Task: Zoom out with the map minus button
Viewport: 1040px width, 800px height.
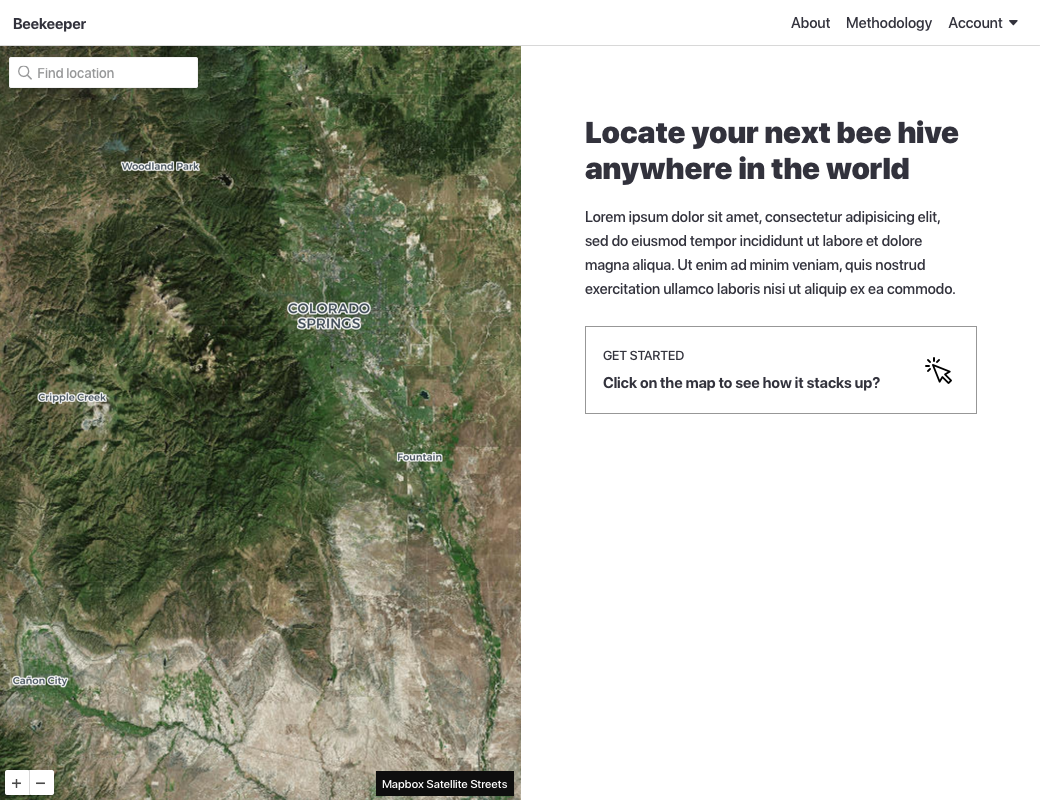Action: click(41, 783)
